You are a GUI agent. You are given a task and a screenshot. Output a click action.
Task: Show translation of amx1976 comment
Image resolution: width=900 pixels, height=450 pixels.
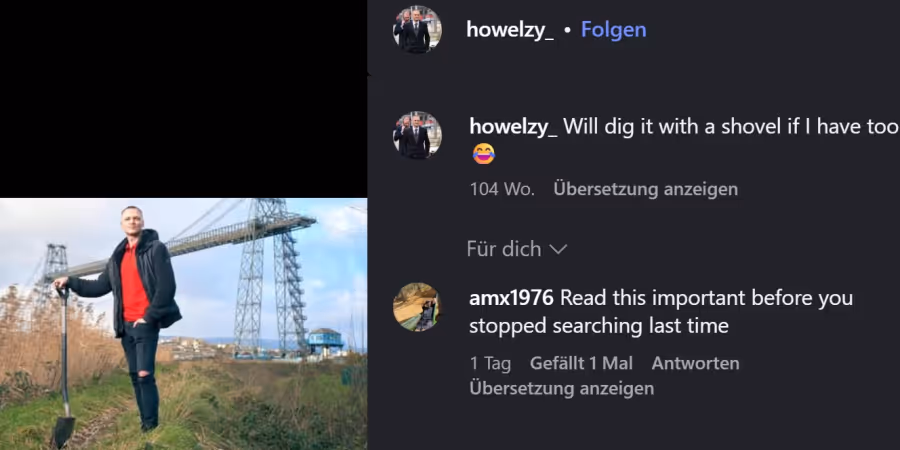pyautogui.click(x=561, y=389)
